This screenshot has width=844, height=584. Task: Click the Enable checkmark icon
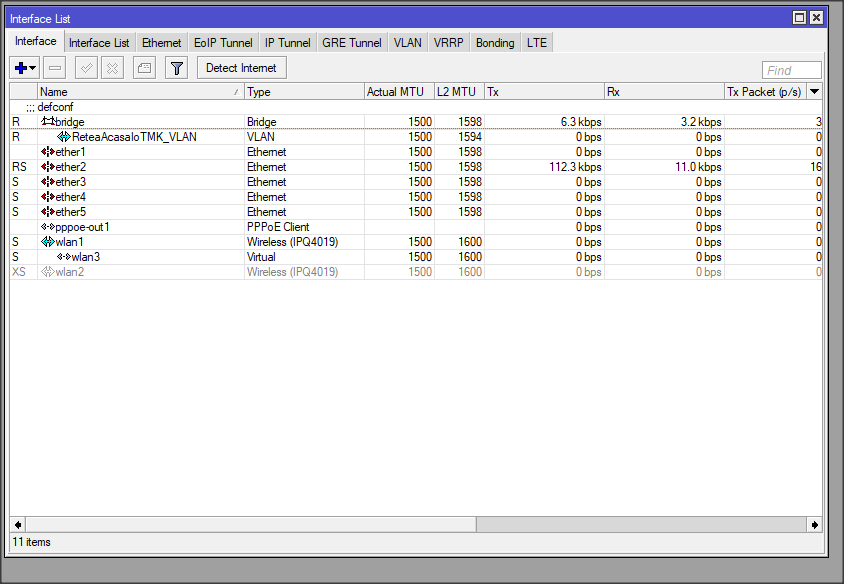pos(85,68)
